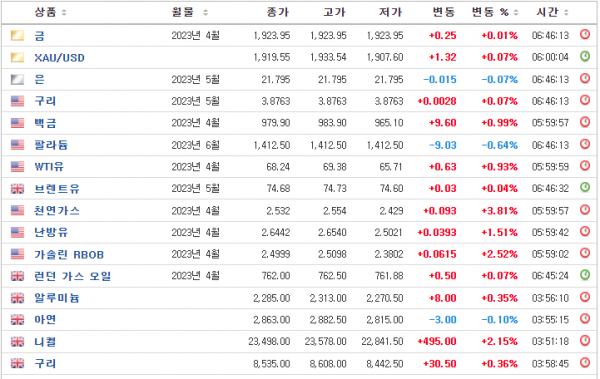Select the percent change +3.81%
The image size is (600, 379).
(499, 211)
